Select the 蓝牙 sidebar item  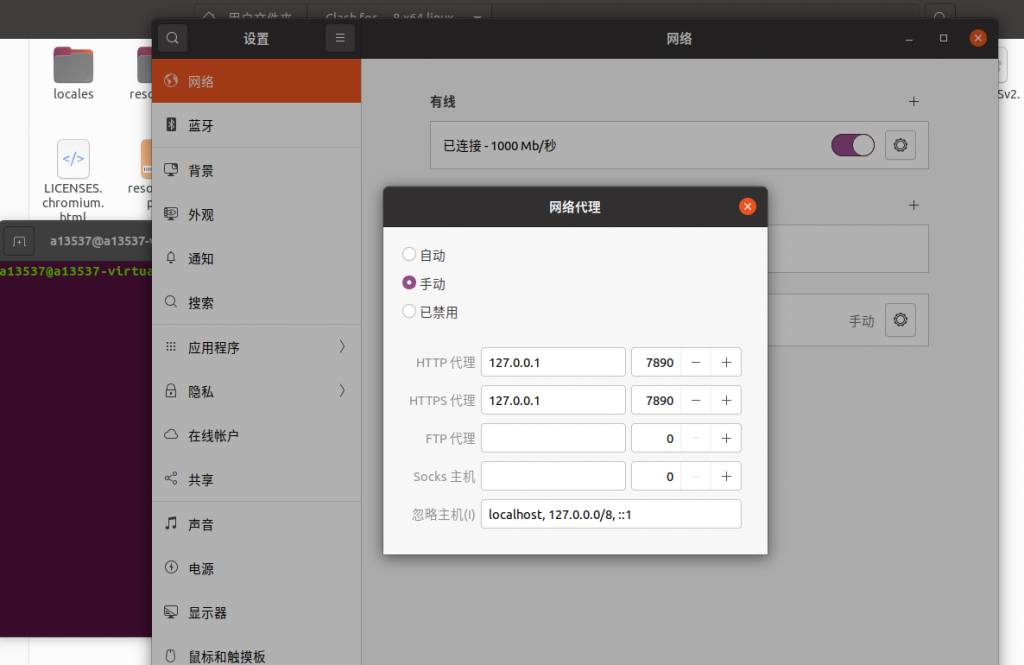(x=257, y=125)
